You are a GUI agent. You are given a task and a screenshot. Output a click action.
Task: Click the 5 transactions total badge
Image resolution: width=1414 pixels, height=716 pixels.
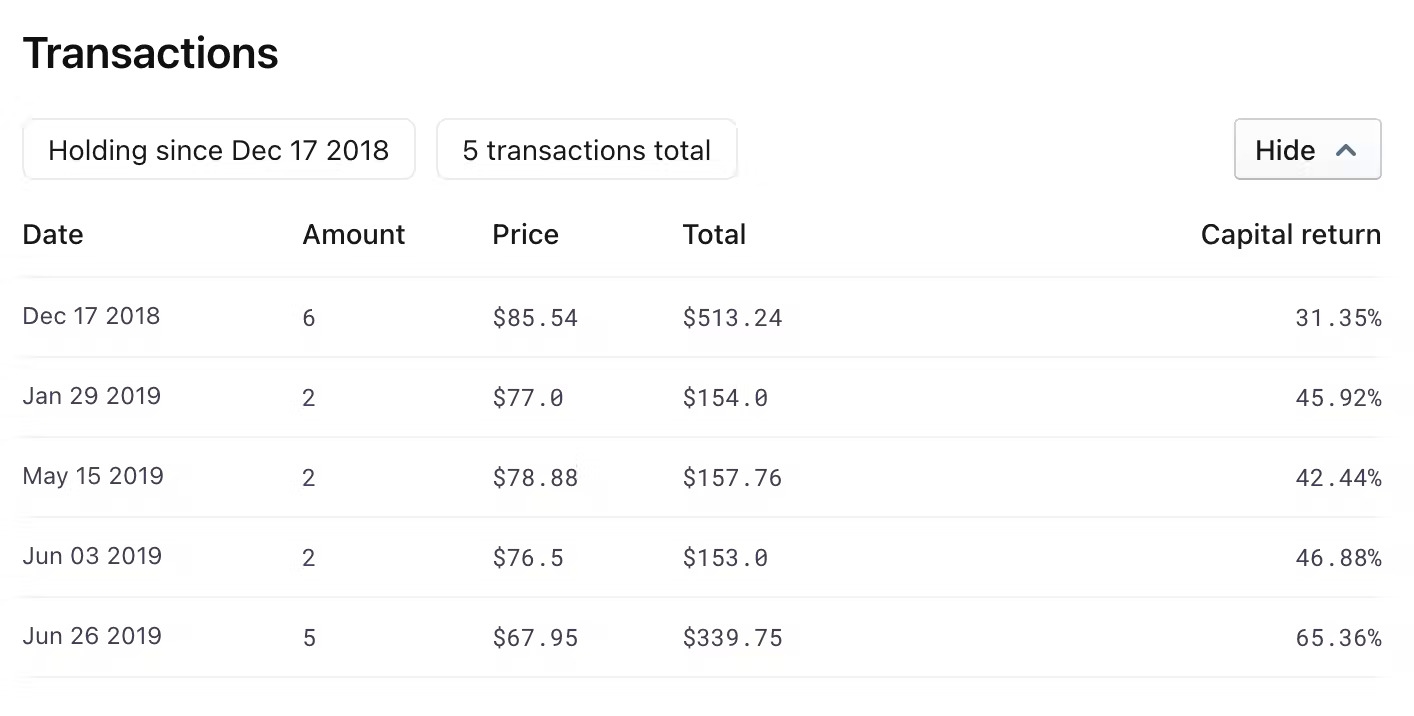(586, 150)
